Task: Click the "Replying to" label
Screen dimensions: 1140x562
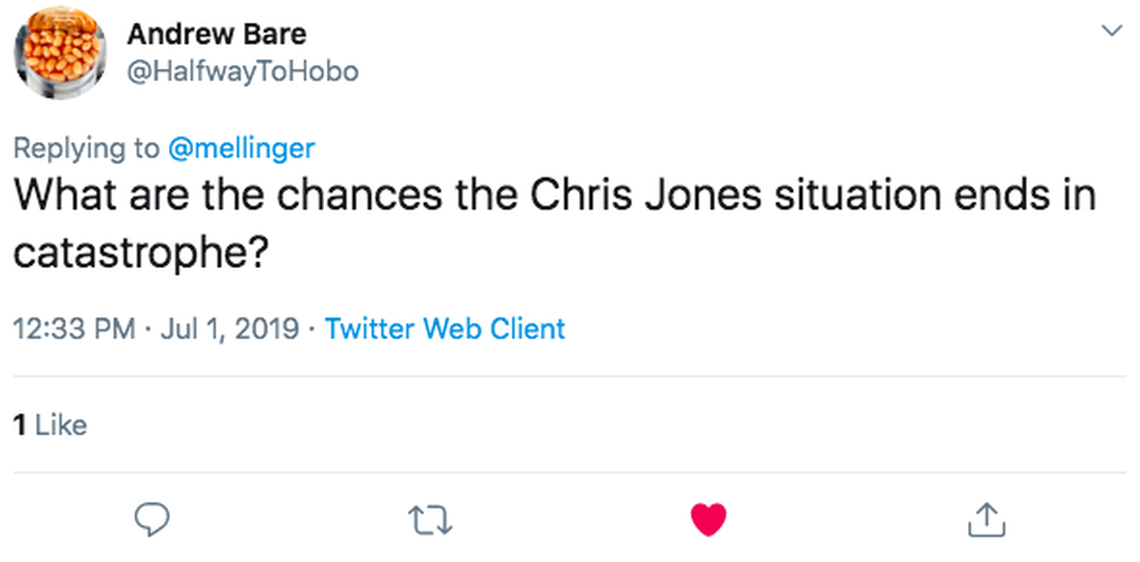Action: [85, 149]
